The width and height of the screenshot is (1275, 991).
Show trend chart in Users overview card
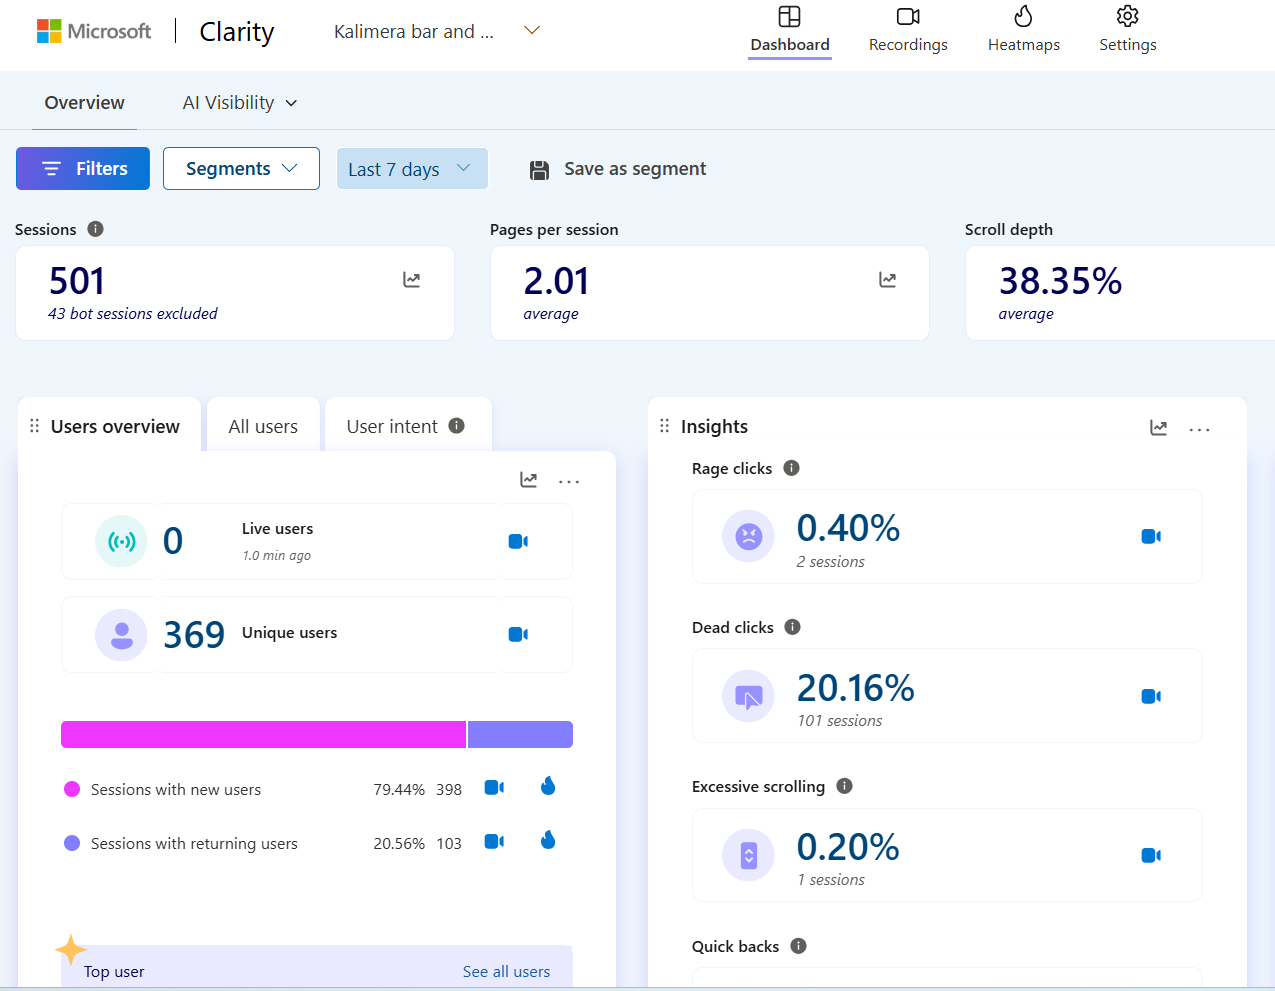click(529, 480)
